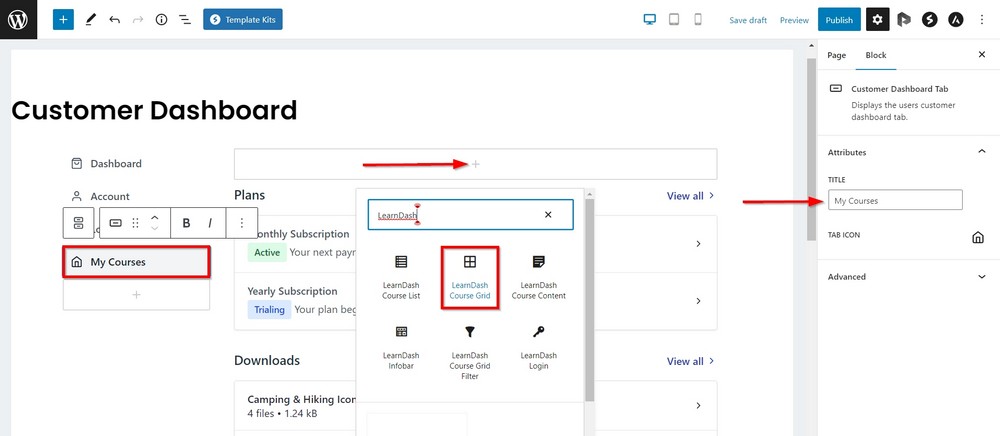1000x436 pixels.
Task: Open Camping & Hiking download chevron
Action: pos(698,405)
